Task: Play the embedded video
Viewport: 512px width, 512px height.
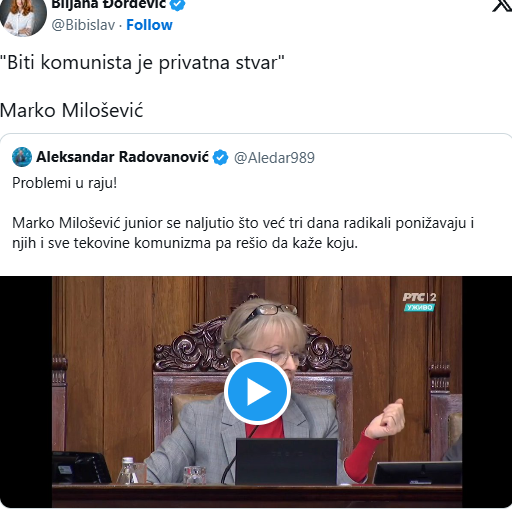Action: [257, 391]
